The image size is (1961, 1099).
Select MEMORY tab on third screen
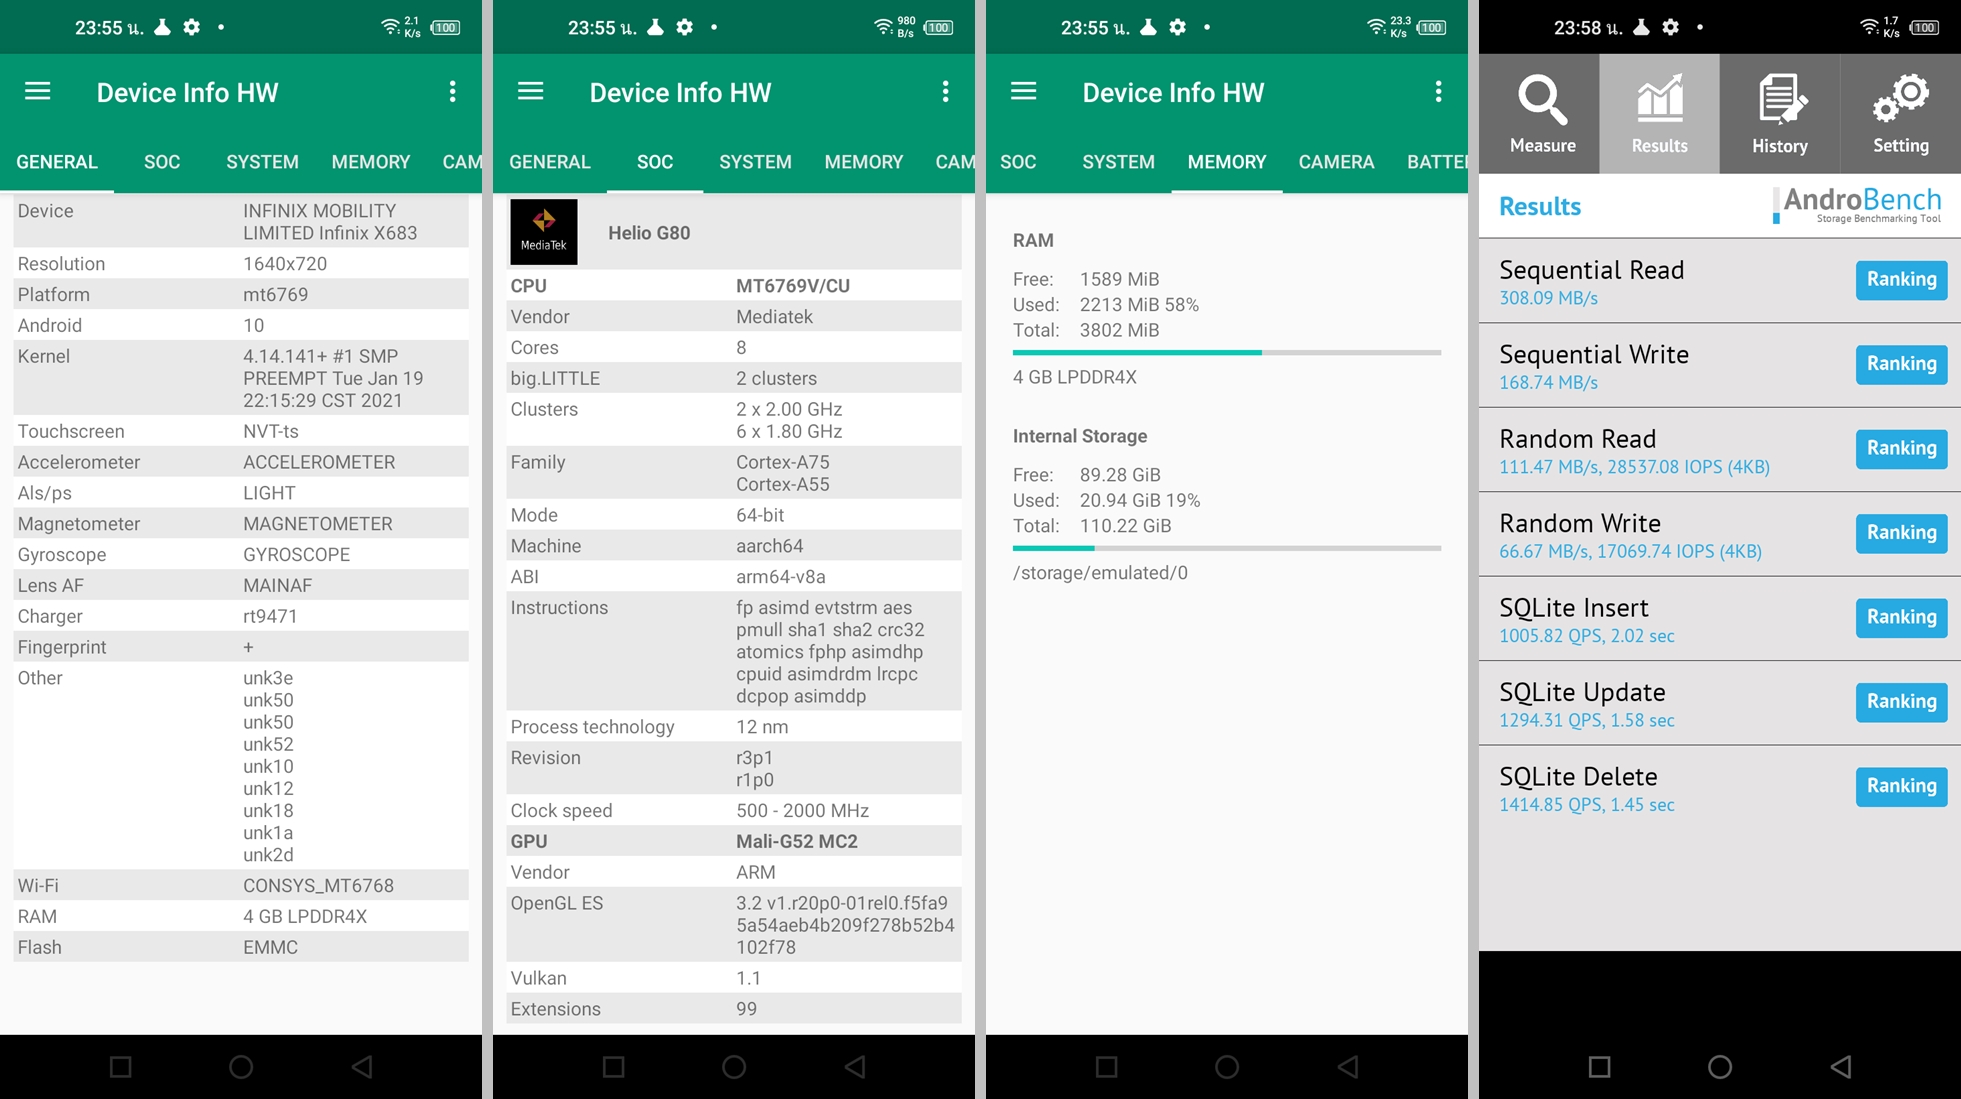(x=1227, y=162)
